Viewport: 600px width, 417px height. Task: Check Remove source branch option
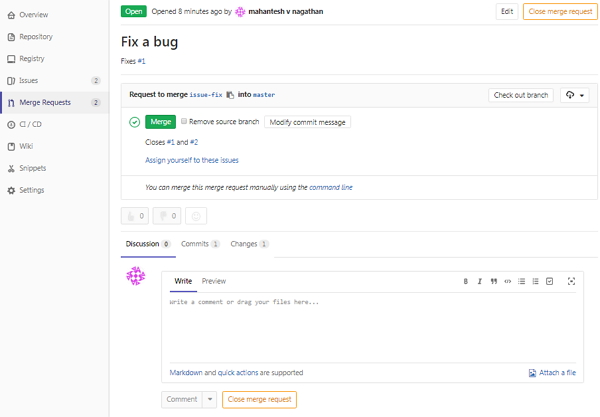(x=184, y=122)
